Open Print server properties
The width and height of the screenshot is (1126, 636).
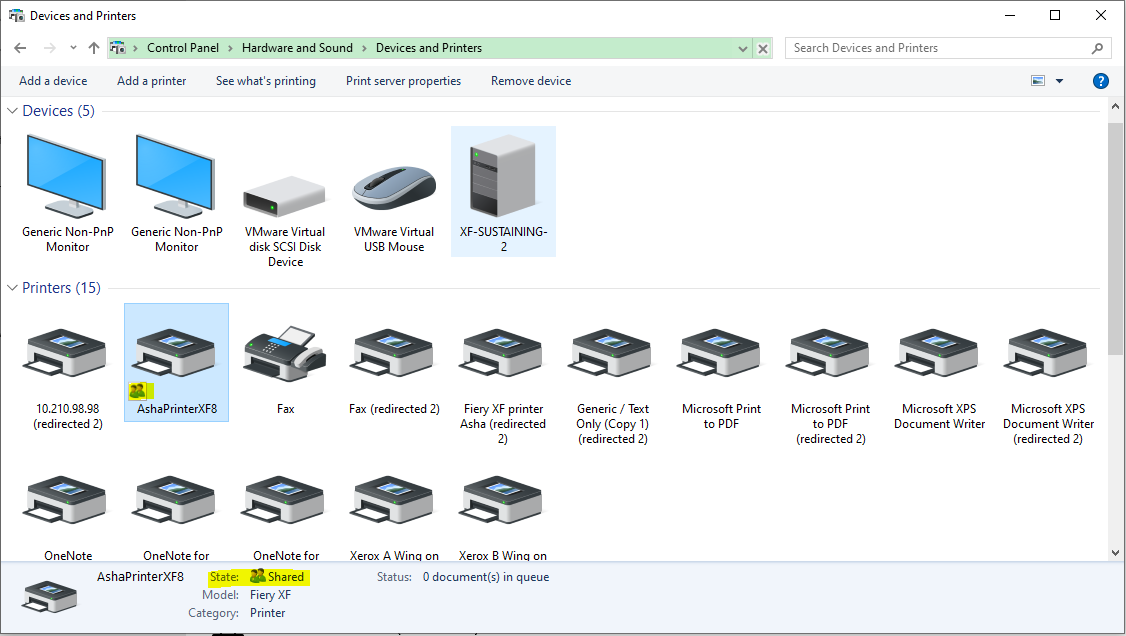click(x=404, y=81)
